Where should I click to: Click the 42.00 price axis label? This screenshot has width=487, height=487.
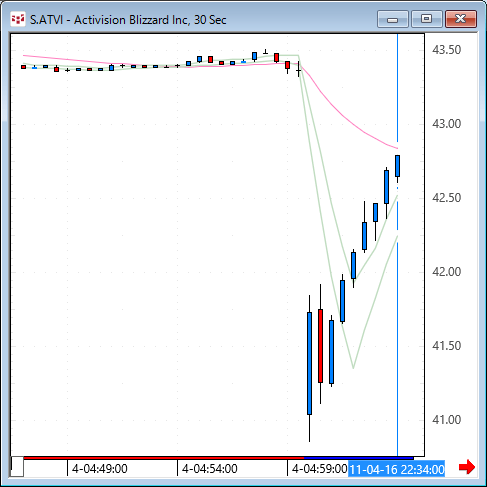pyautogui.click(x=447, y=272)
